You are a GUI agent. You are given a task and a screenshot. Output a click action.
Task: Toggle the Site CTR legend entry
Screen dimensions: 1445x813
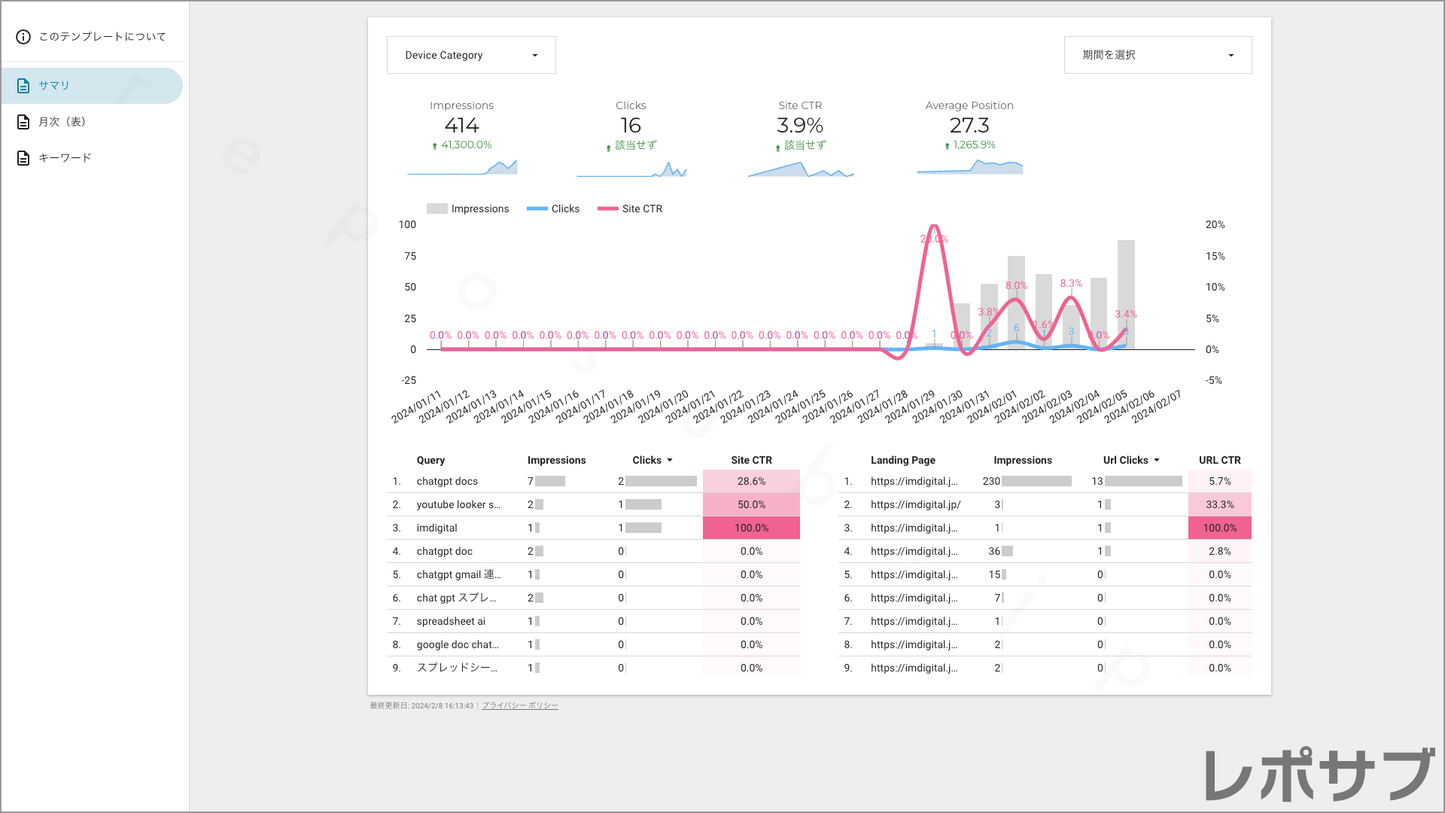[630, 209]
